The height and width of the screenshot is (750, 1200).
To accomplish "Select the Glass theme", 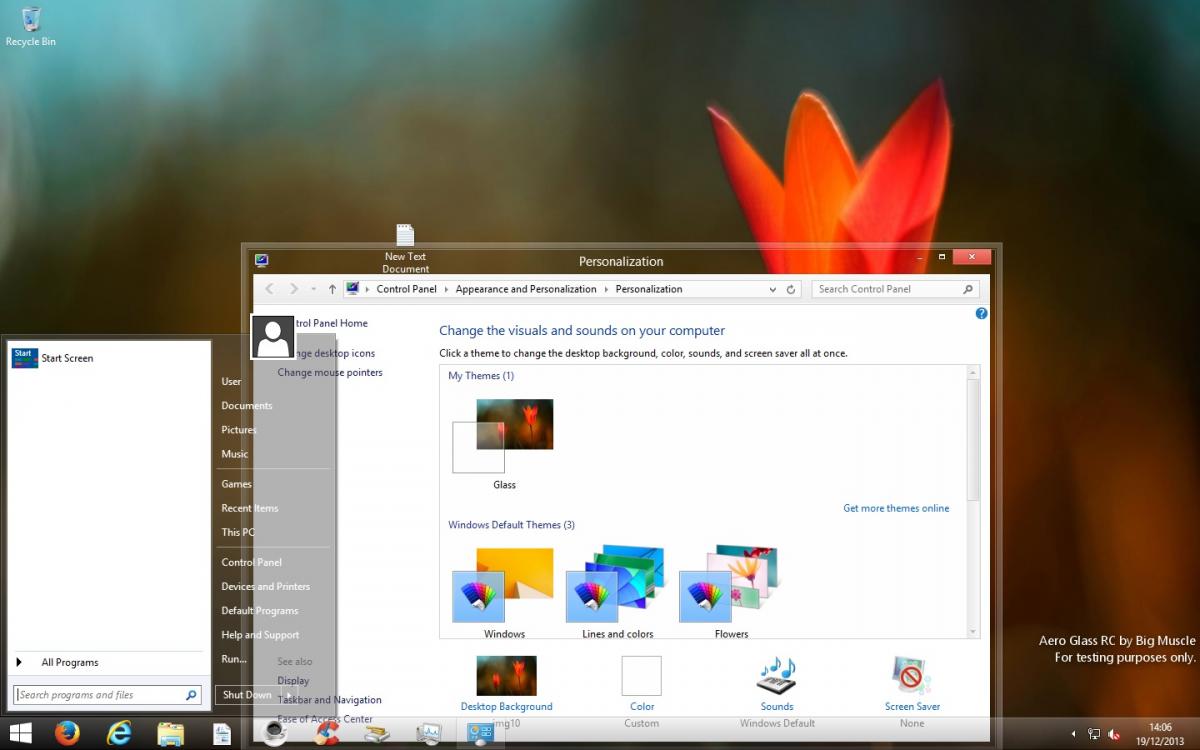I will click(504, 444).
